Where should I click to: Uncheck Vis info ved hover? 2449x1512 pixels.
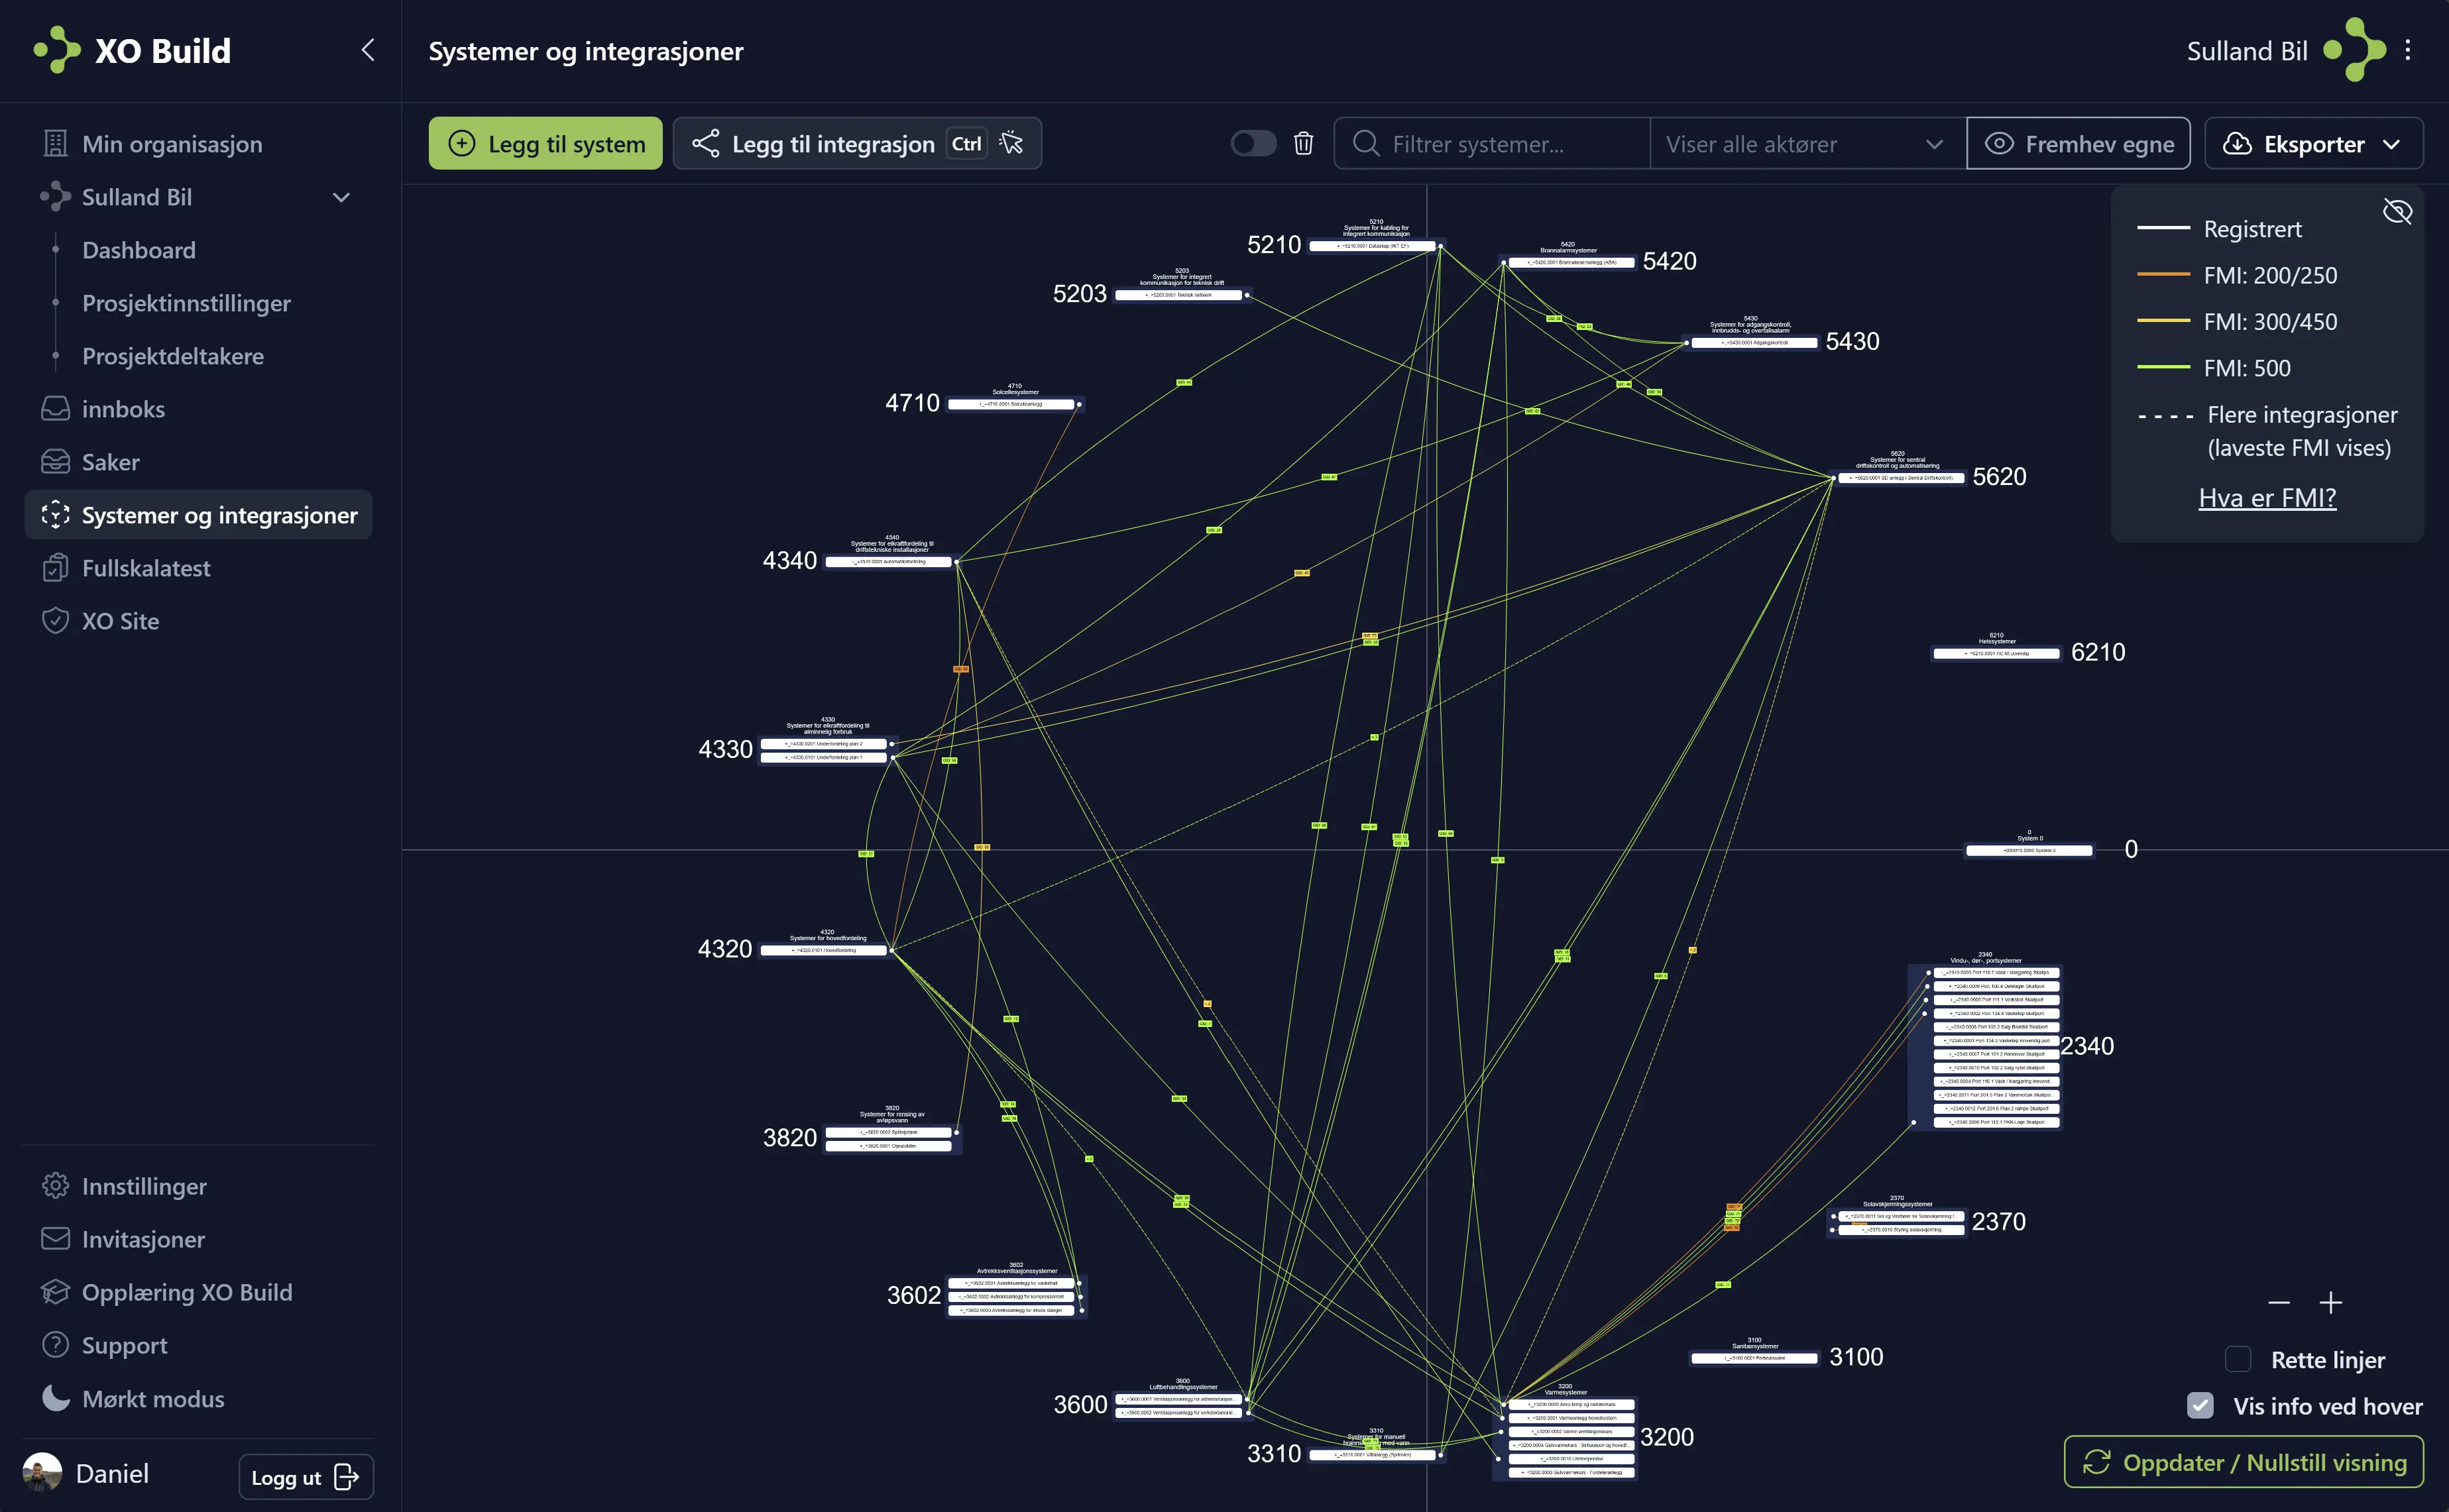tap(2200, 1406)
